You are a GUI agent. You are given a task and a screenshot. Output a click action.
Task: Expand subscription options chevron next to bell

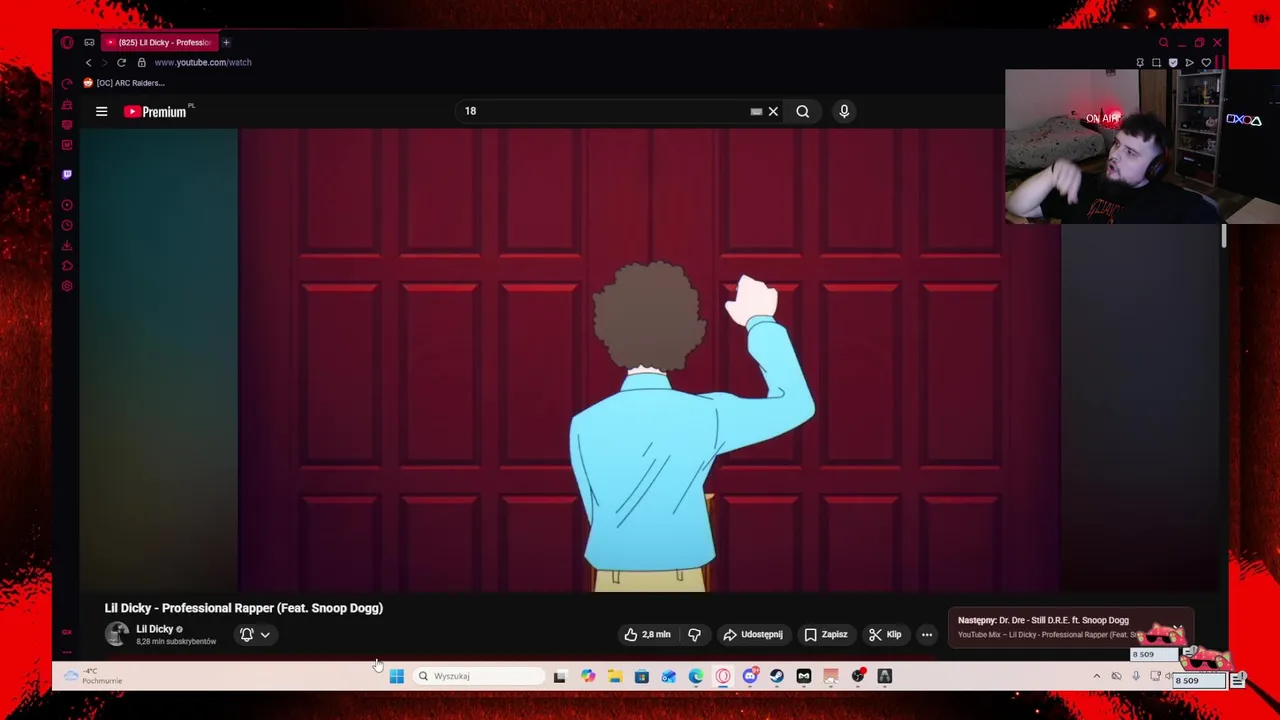(x=265, y=634)
